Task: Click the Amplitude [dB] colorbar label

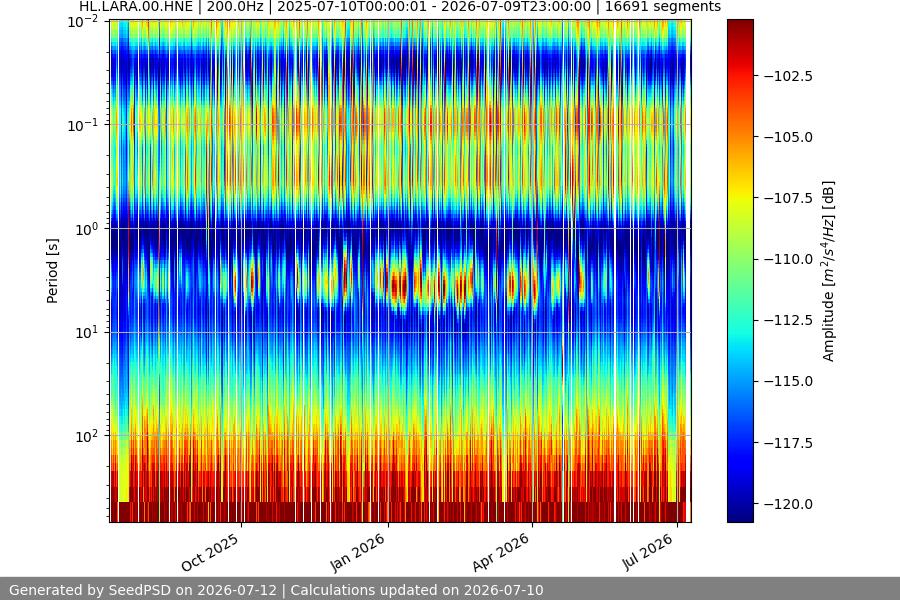Action: click(x=828, y=271)
